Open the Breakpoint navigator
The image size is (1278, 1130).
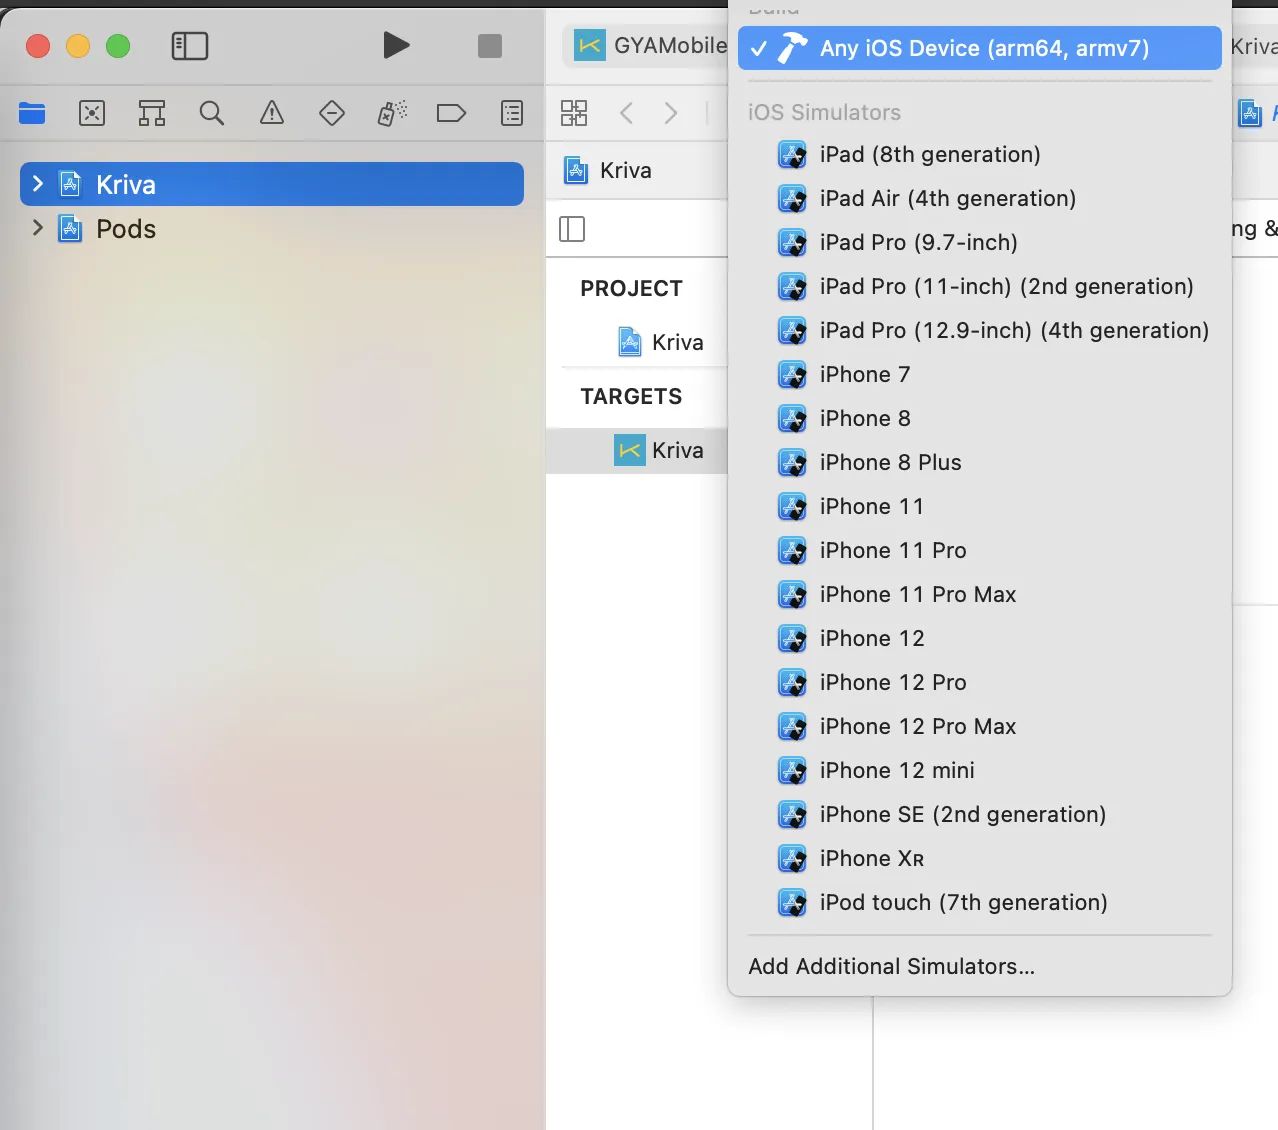452,113
